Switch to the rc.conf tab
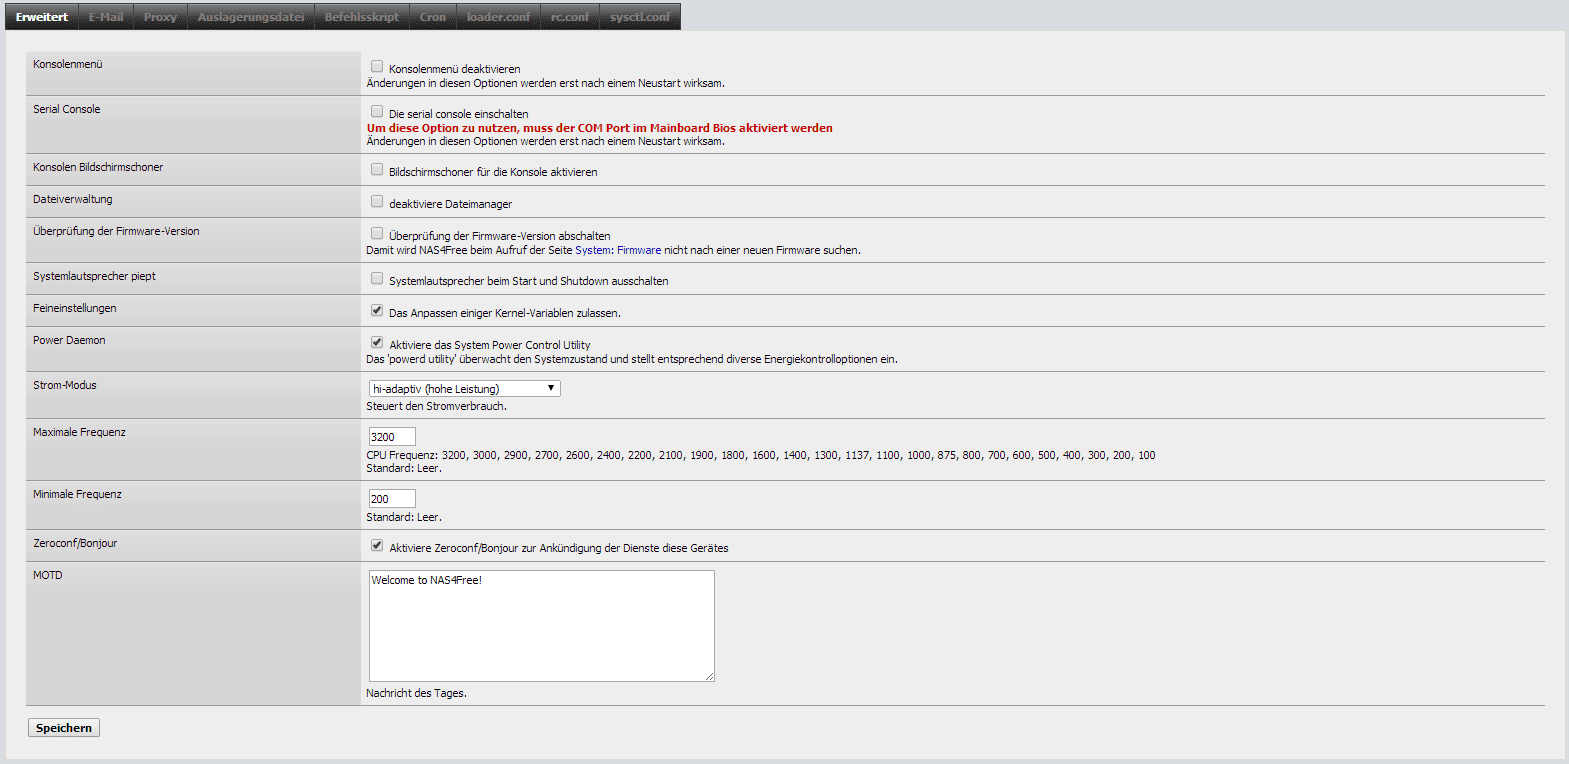The width and height of the screenshot is (1569, 764). [x=570, y=17]
